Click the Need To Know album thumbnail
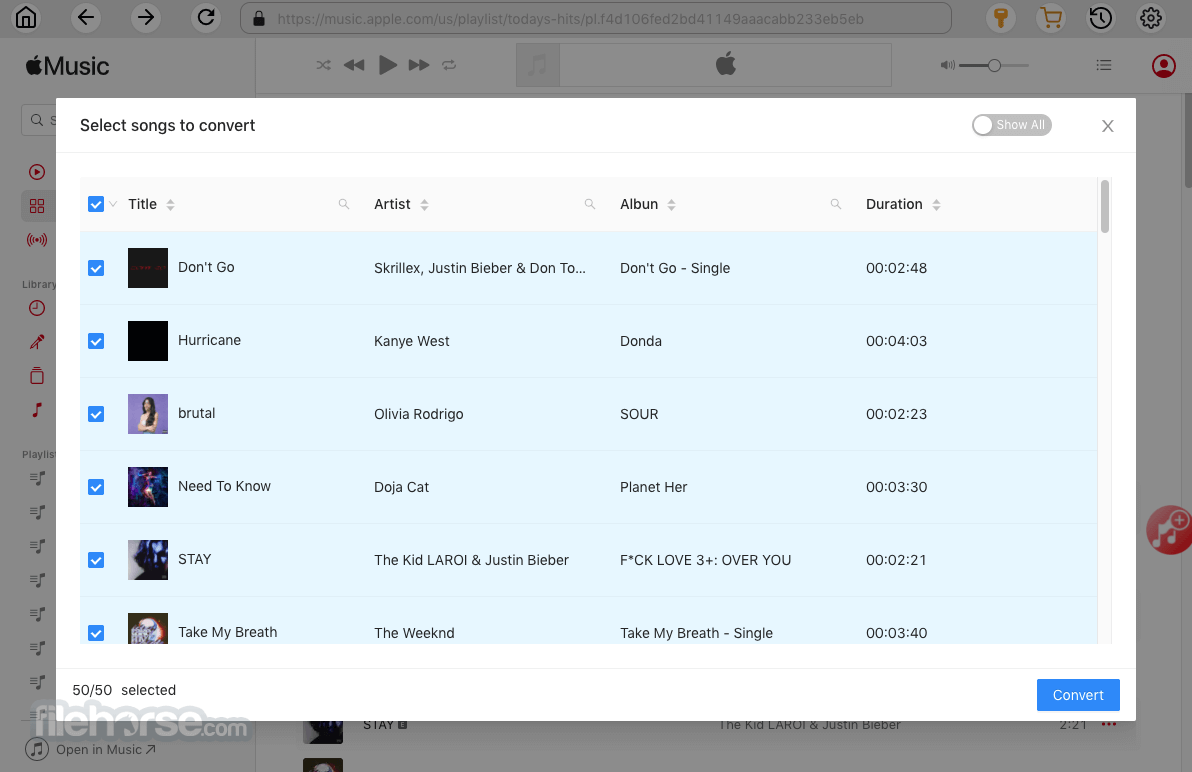This screenshot has width=1192, height=772. (147, 486)
